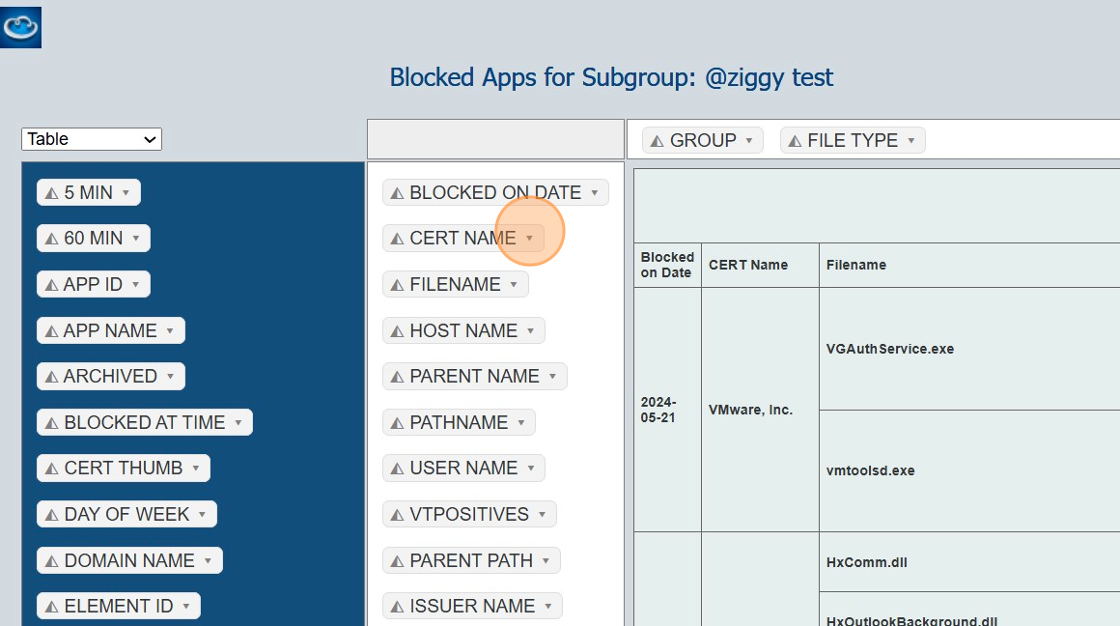Viewport: 1120px width, 626px height.
Task: Click the warning triangle icon on APP ID
Action: (52, 285)
